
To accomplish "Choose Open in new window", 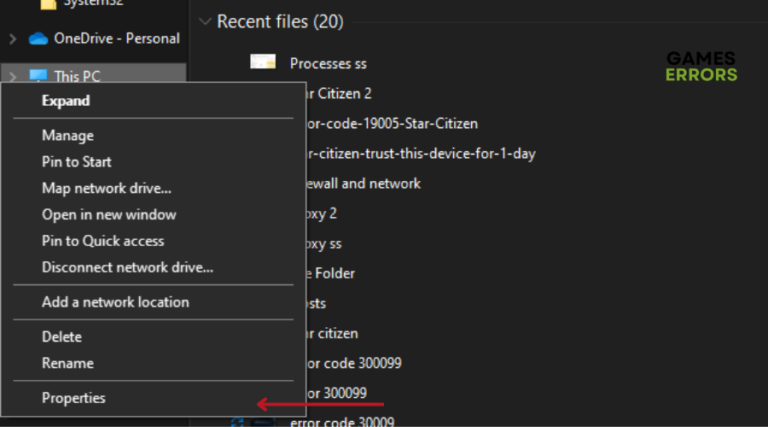I will tap(108, 214).
